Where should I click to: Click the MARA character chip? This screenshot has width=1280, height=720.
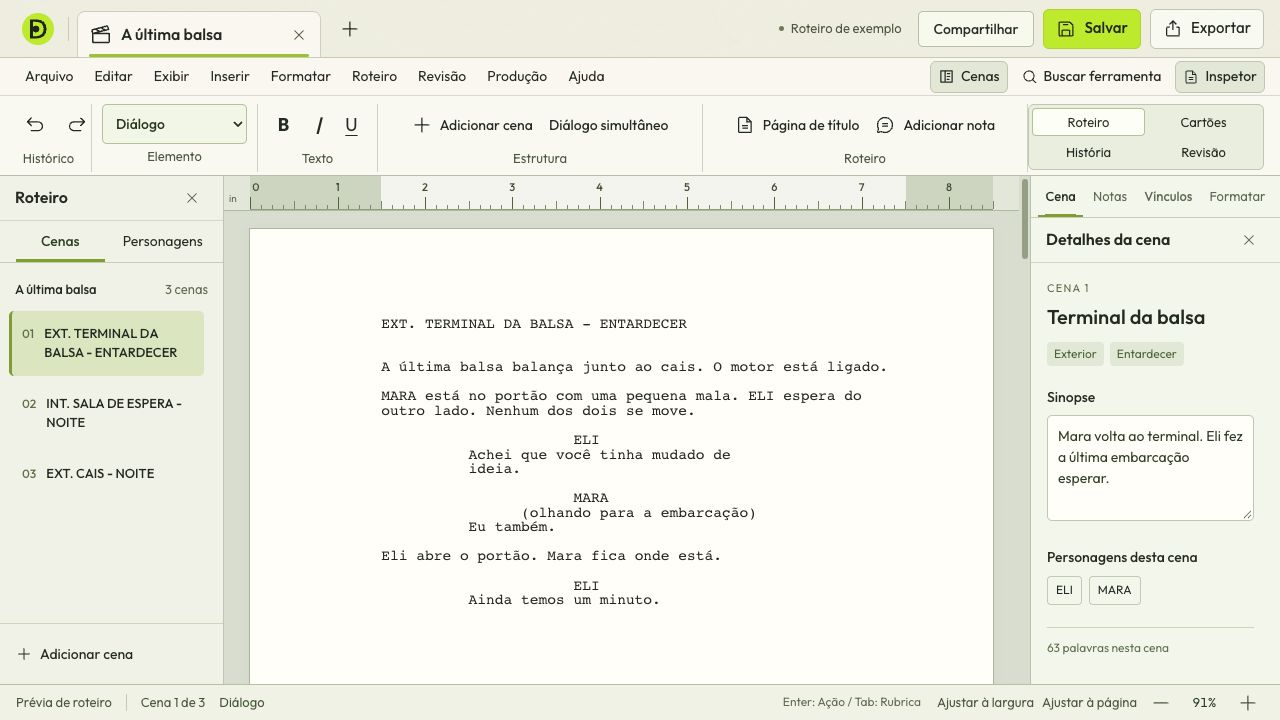click(1114, 590)
